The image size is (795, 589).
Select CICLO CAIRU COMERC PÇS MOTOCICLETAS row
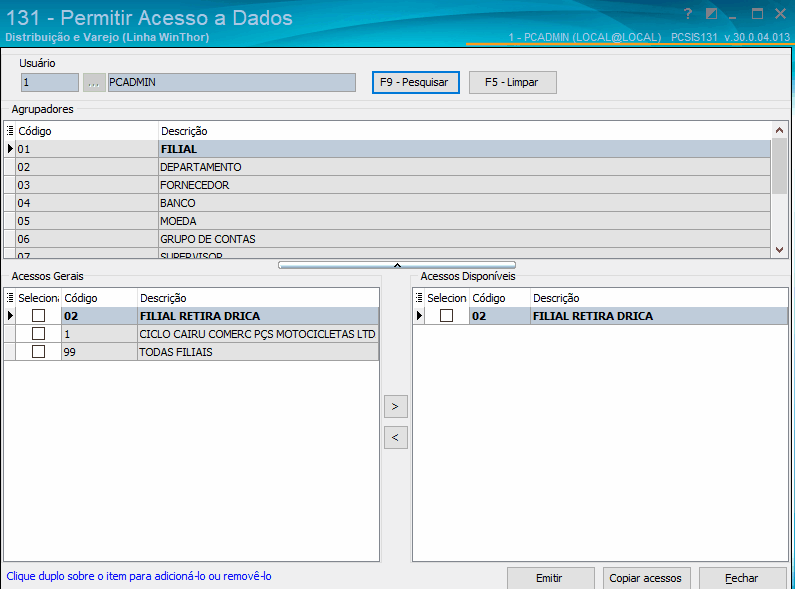pos(192,334)
